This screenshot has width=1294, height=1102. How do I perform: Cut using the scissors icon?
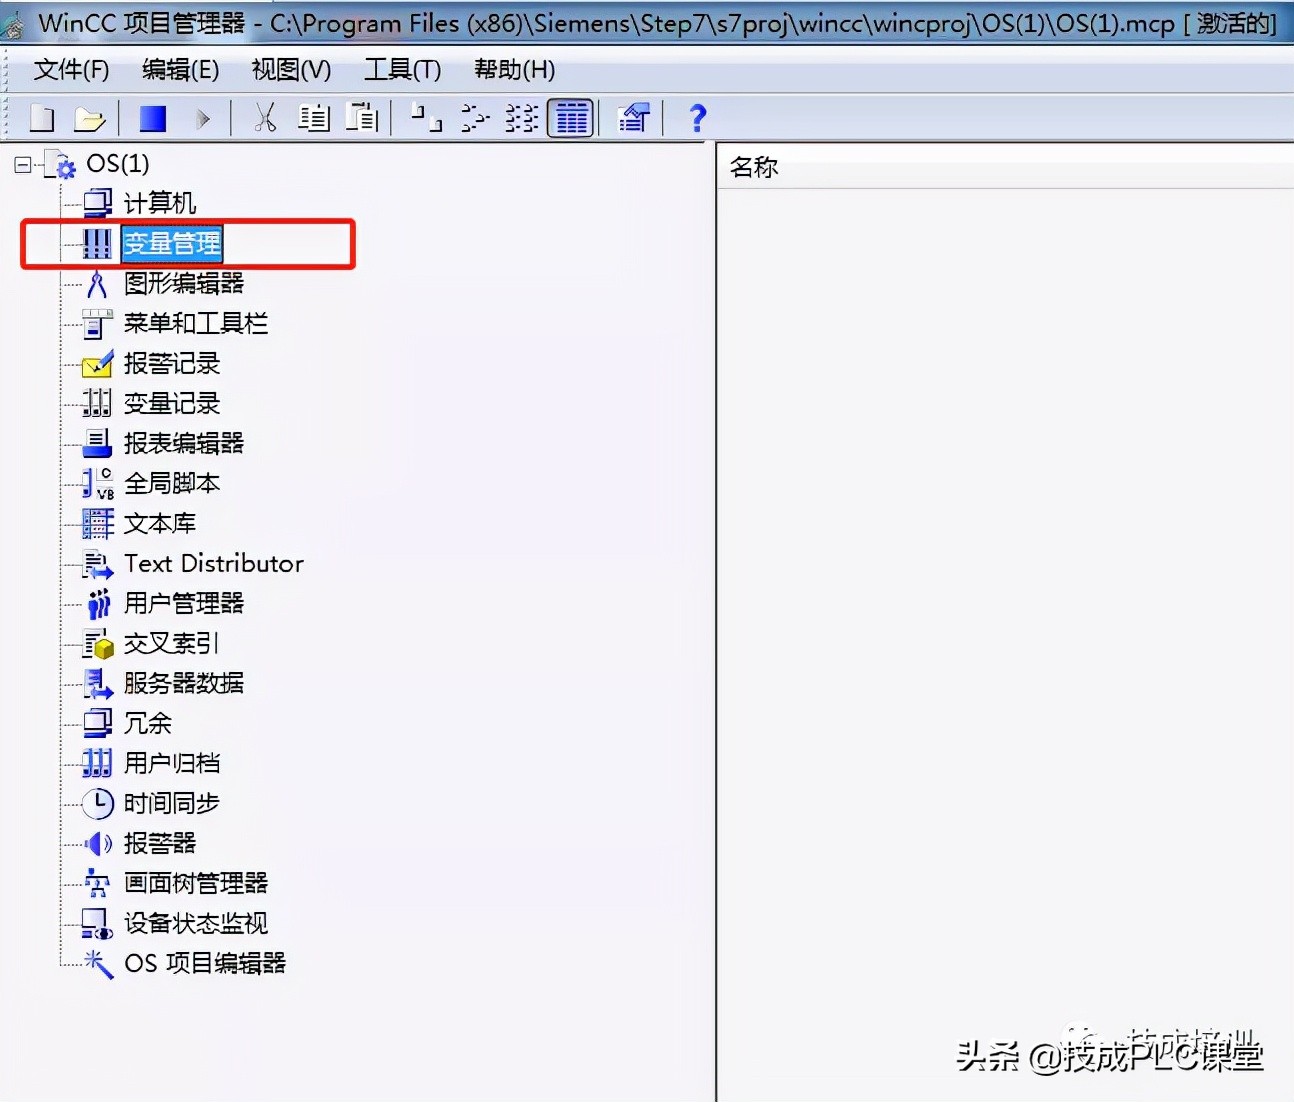(265, 117)
